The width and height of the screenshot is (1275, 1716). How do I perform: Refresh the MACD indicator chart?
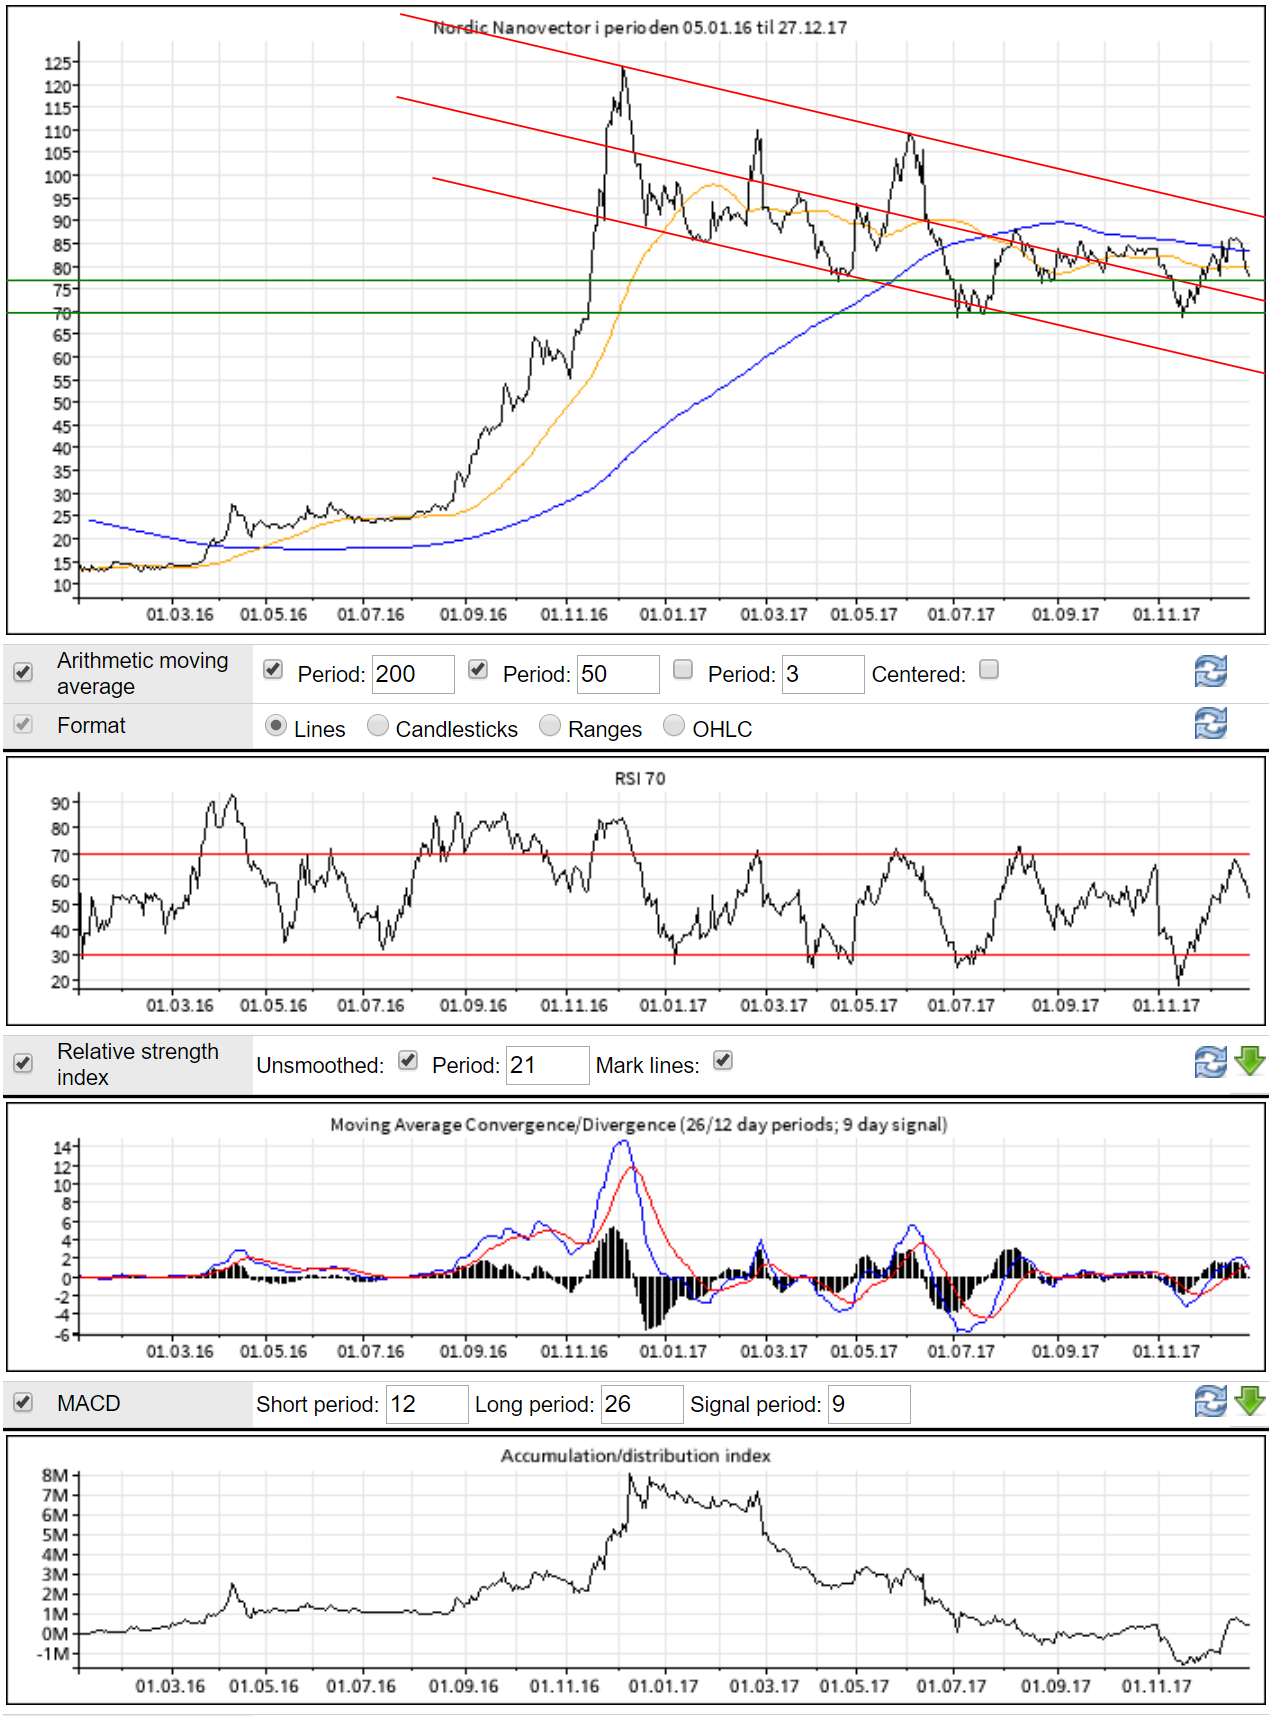pyautogui.click(x=1211, y=1402)
